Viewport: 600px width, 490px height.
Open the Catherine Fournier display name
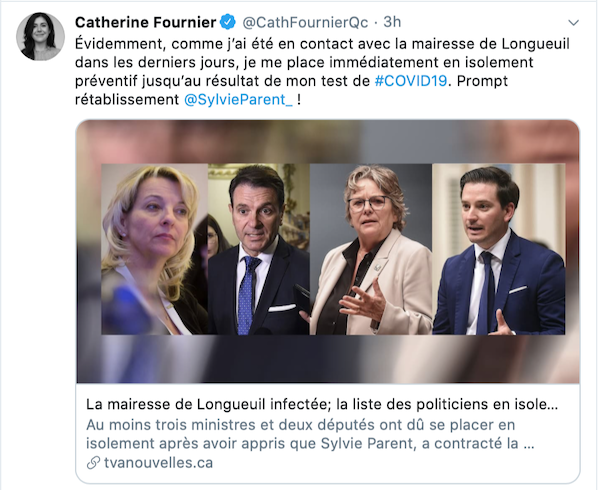[x=145, y=23]
